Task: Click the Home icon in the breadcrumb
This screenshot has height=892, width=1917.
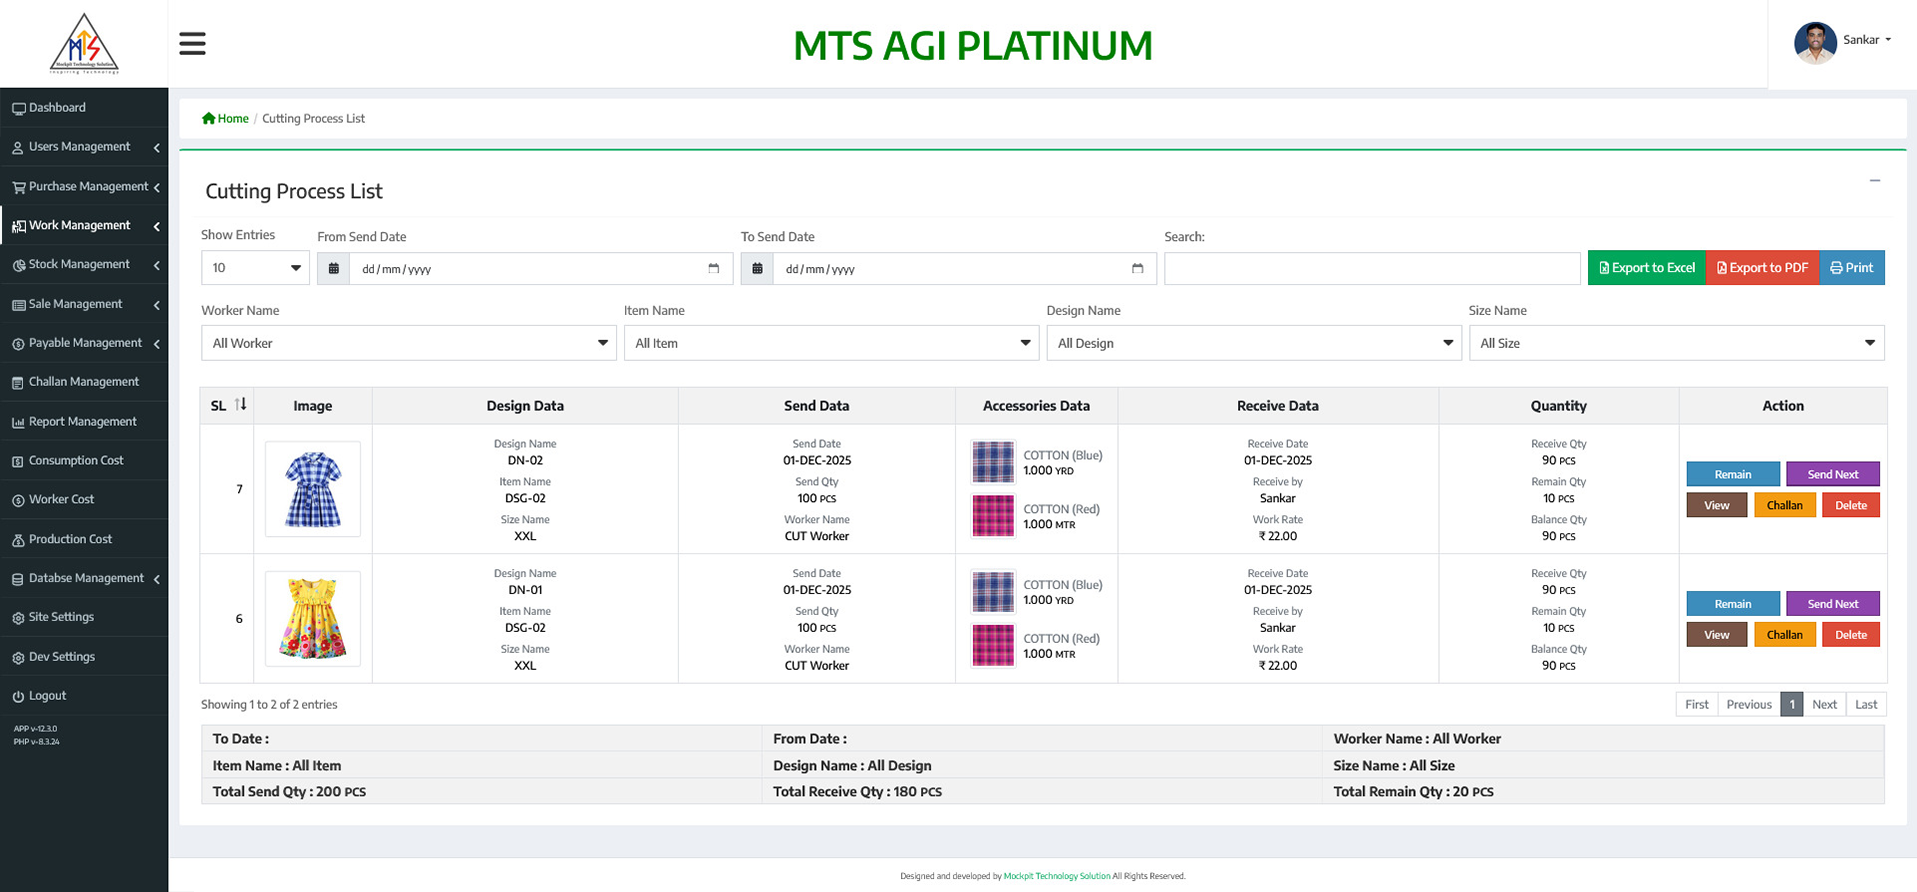Action: (x=208, y=119)
